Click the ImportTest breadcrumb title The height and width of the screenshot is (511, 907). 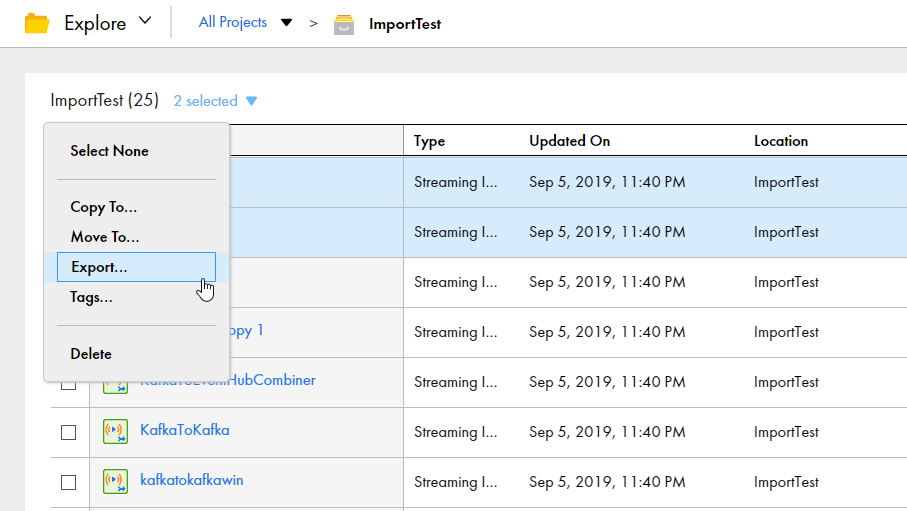[x=405, y=24]
